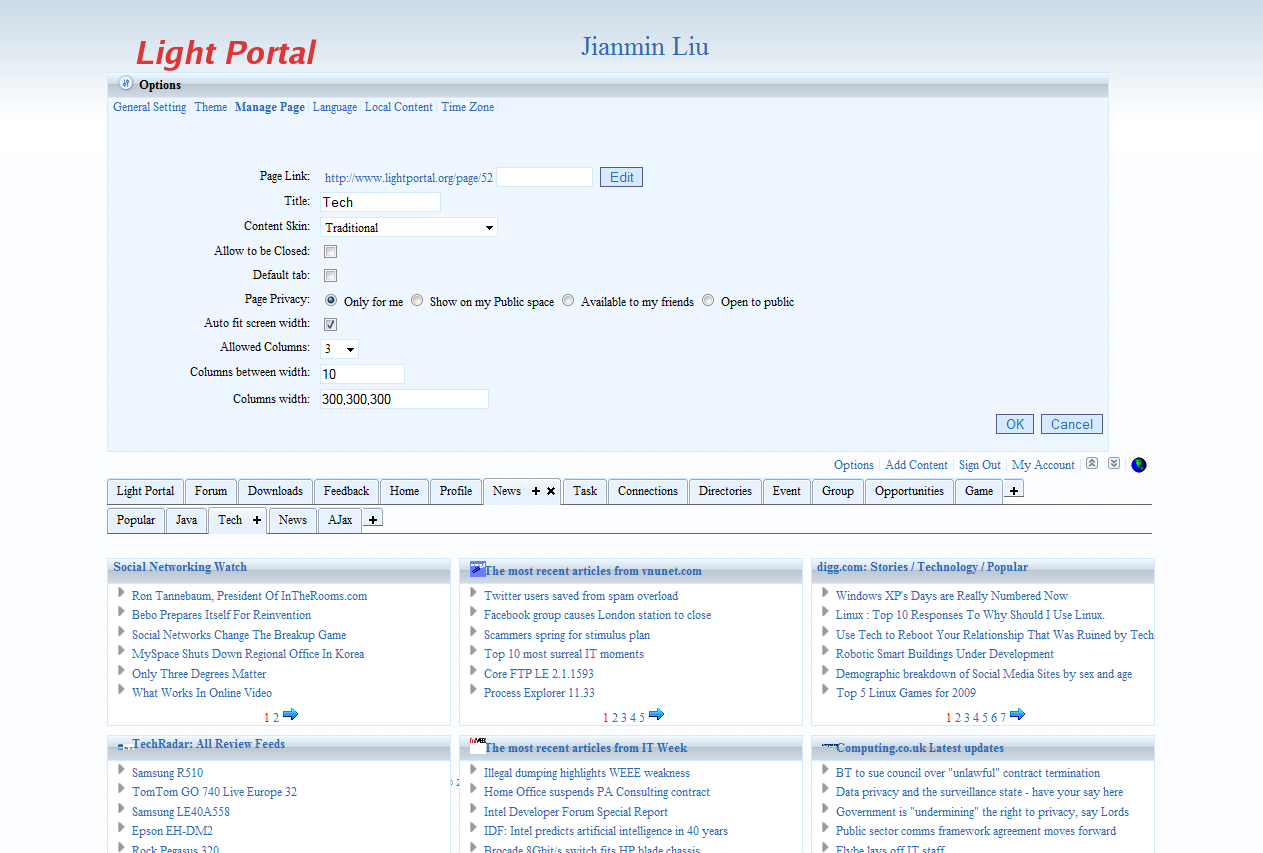The height and width of the screenshot is (853, 1263).
Task: Open the My Account link
Action: coord(1043,465)
